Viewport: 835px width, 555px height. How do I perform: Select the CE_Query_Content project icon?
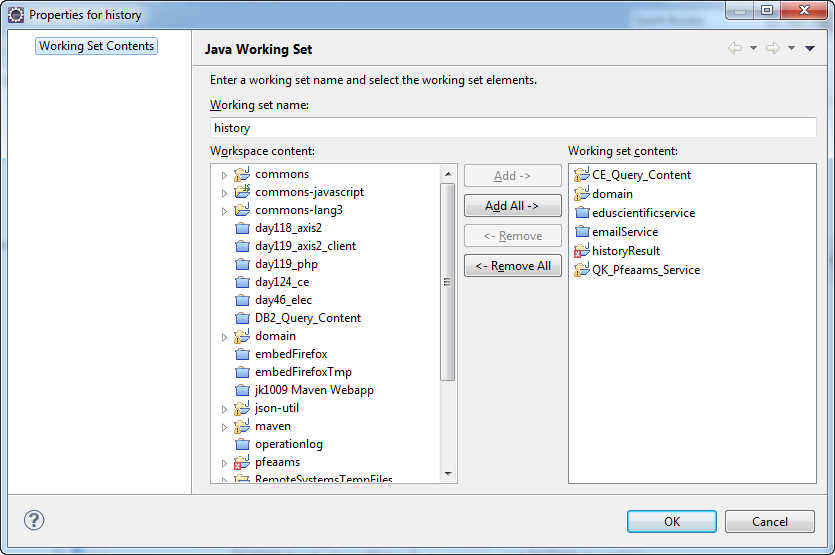pyautogui.click(x=582, y=175)
